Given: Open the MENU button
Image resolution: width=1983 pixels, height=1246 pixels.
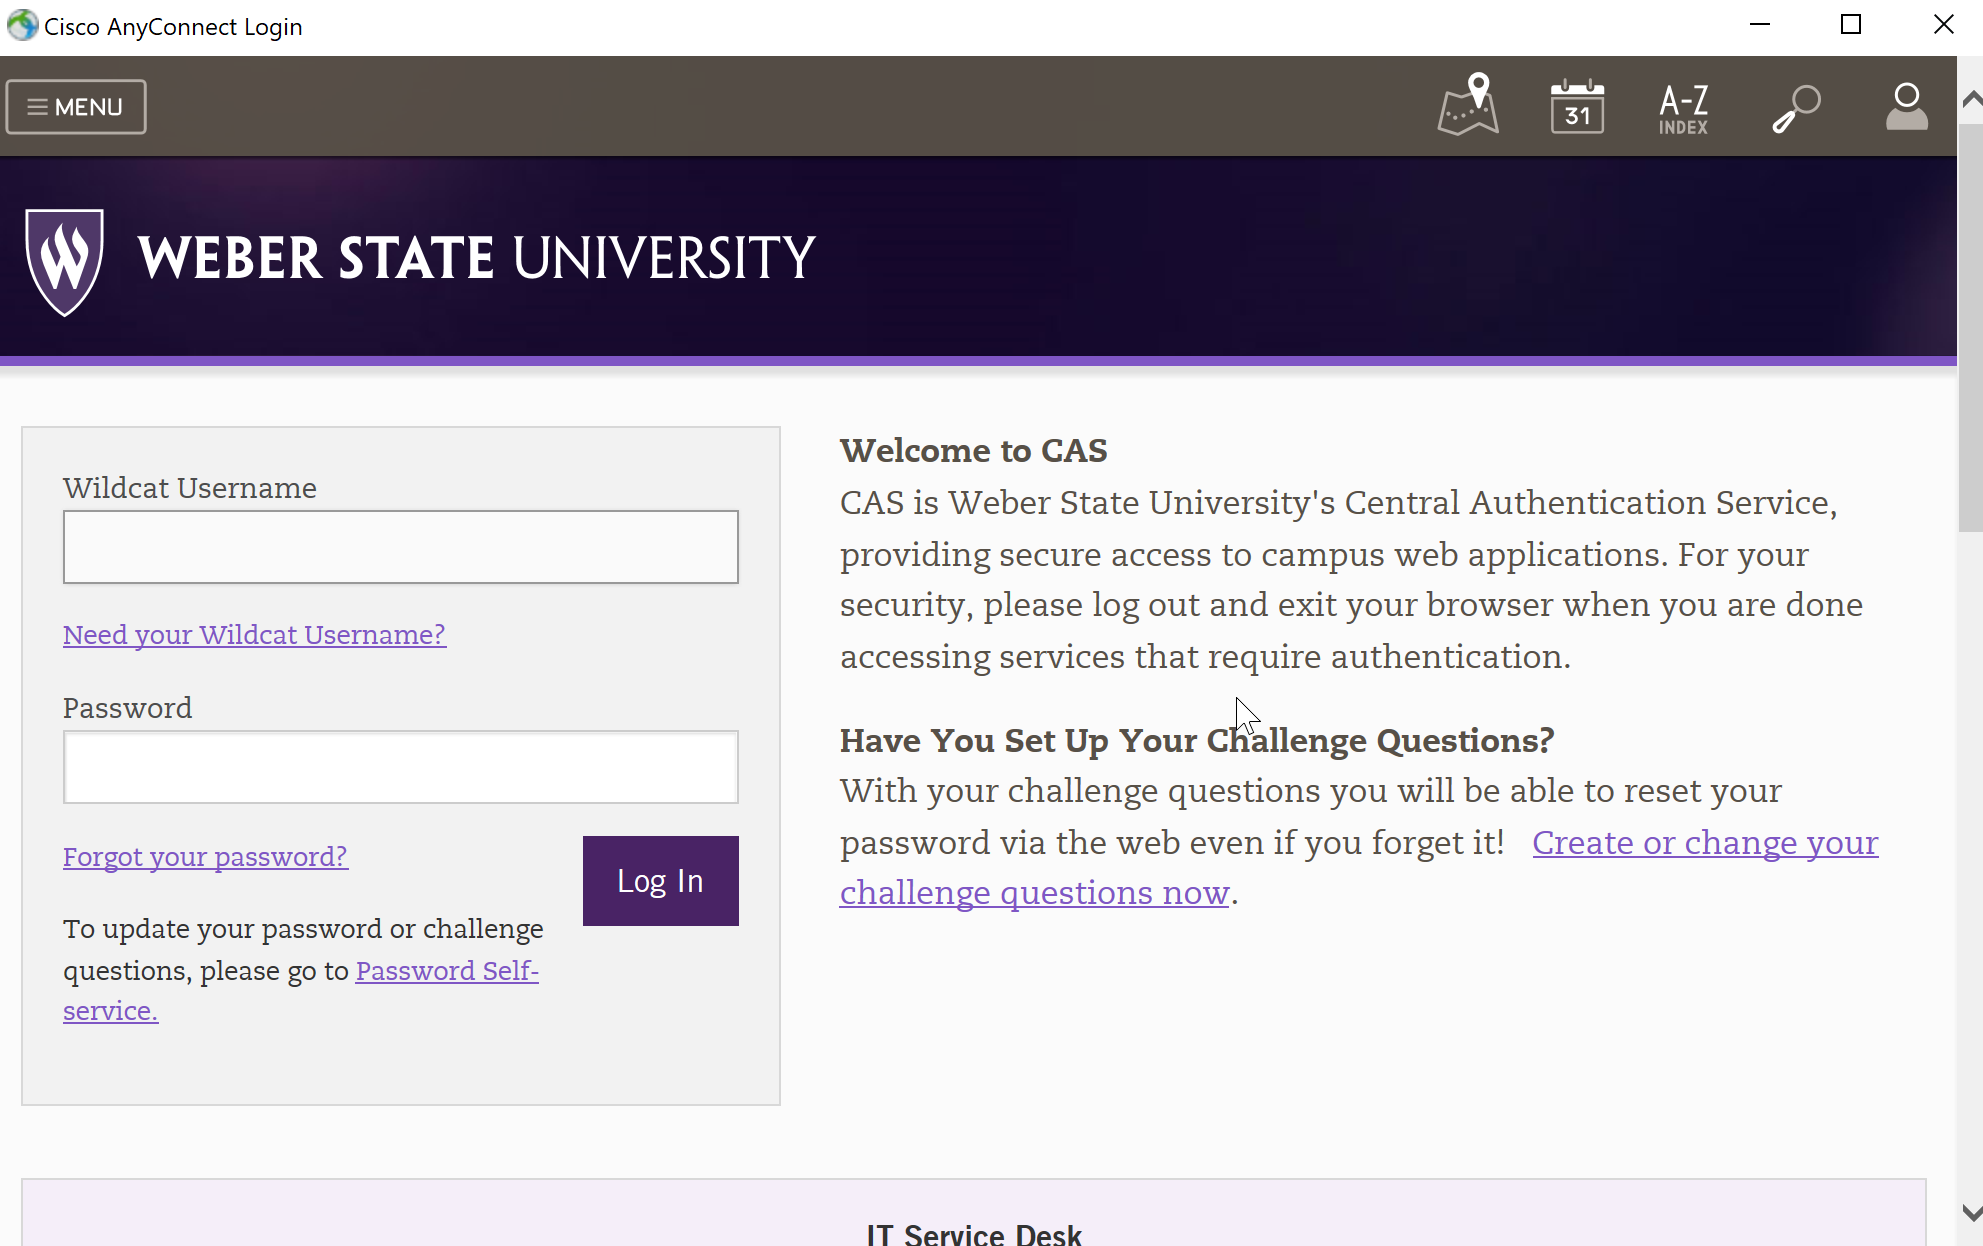Looking at the screenshot, I should (76, 107).
